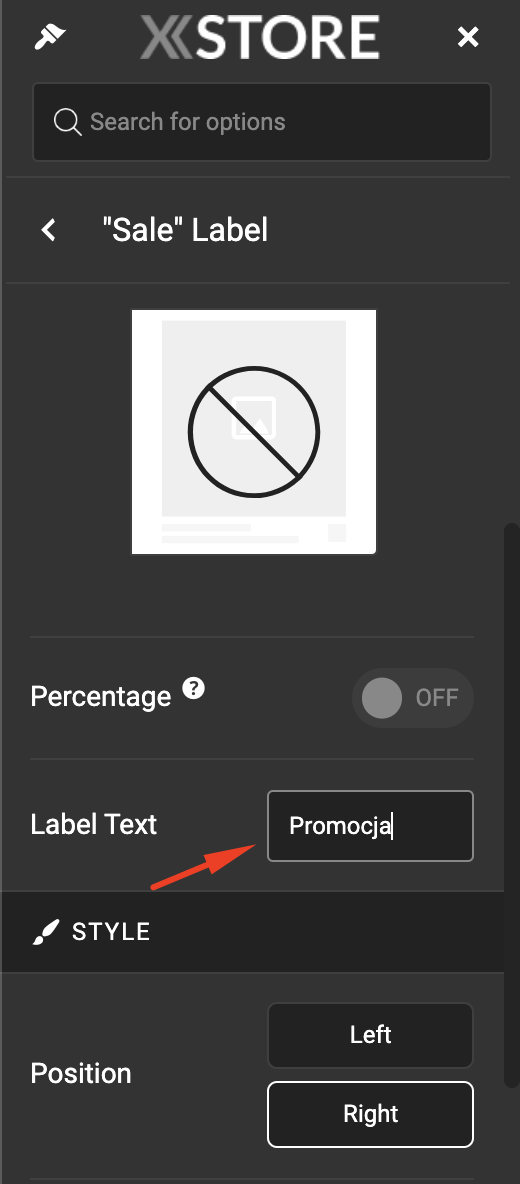The image size is (520, 1184).
Task: Open the Percentage help question mark
Action: pyautogui.click(x=194, y=689)
